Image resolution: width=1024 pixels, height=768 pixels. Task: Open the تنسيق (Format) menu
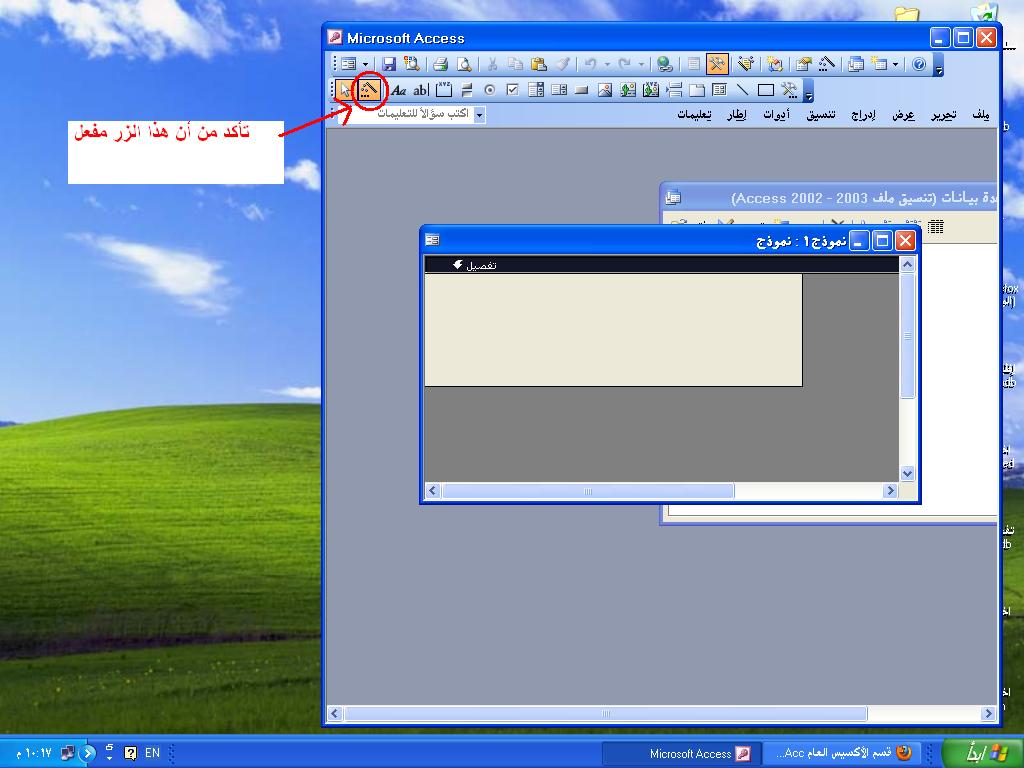[821, 115]
